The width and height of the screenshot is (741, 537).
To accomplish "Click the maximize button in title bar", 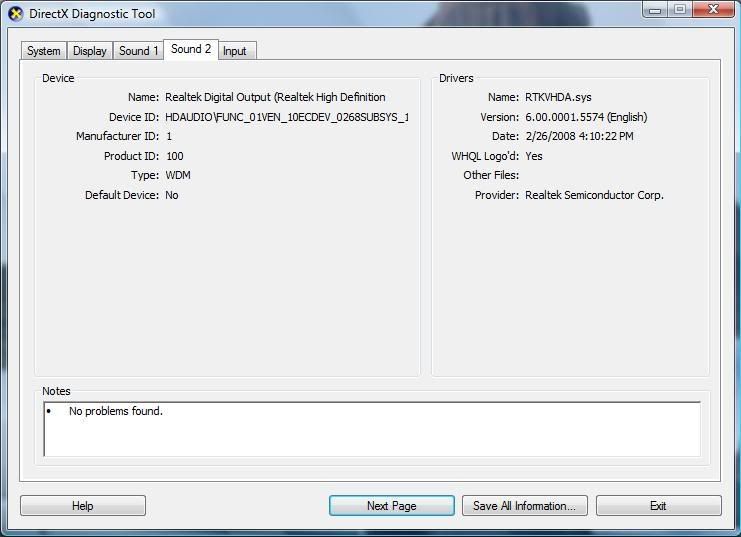I will point(680,9).
